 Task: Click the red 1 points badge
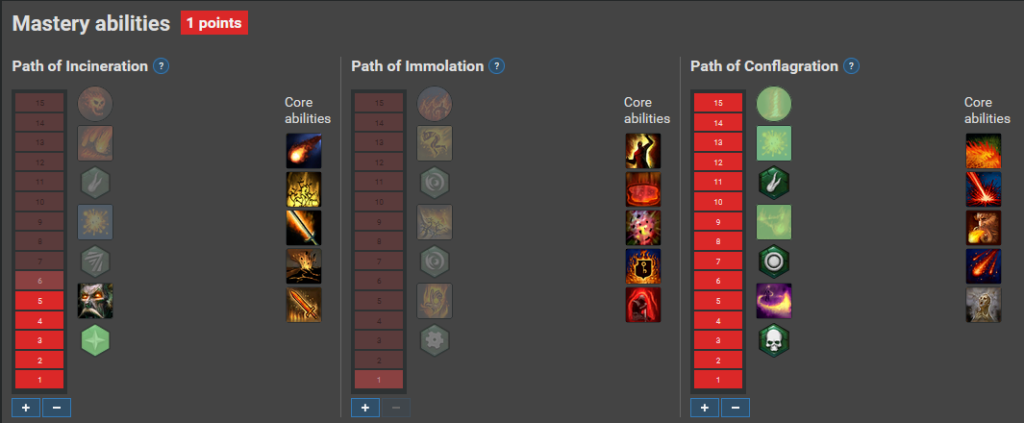pyautogui.click(x=214, y=24)
